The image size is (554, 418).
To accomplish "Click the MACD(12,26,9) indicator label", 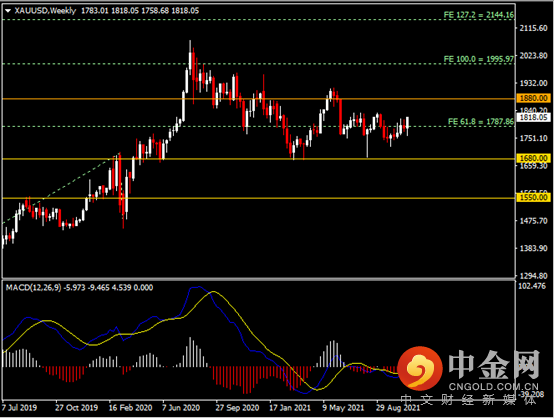I will [x=34, y=287].
